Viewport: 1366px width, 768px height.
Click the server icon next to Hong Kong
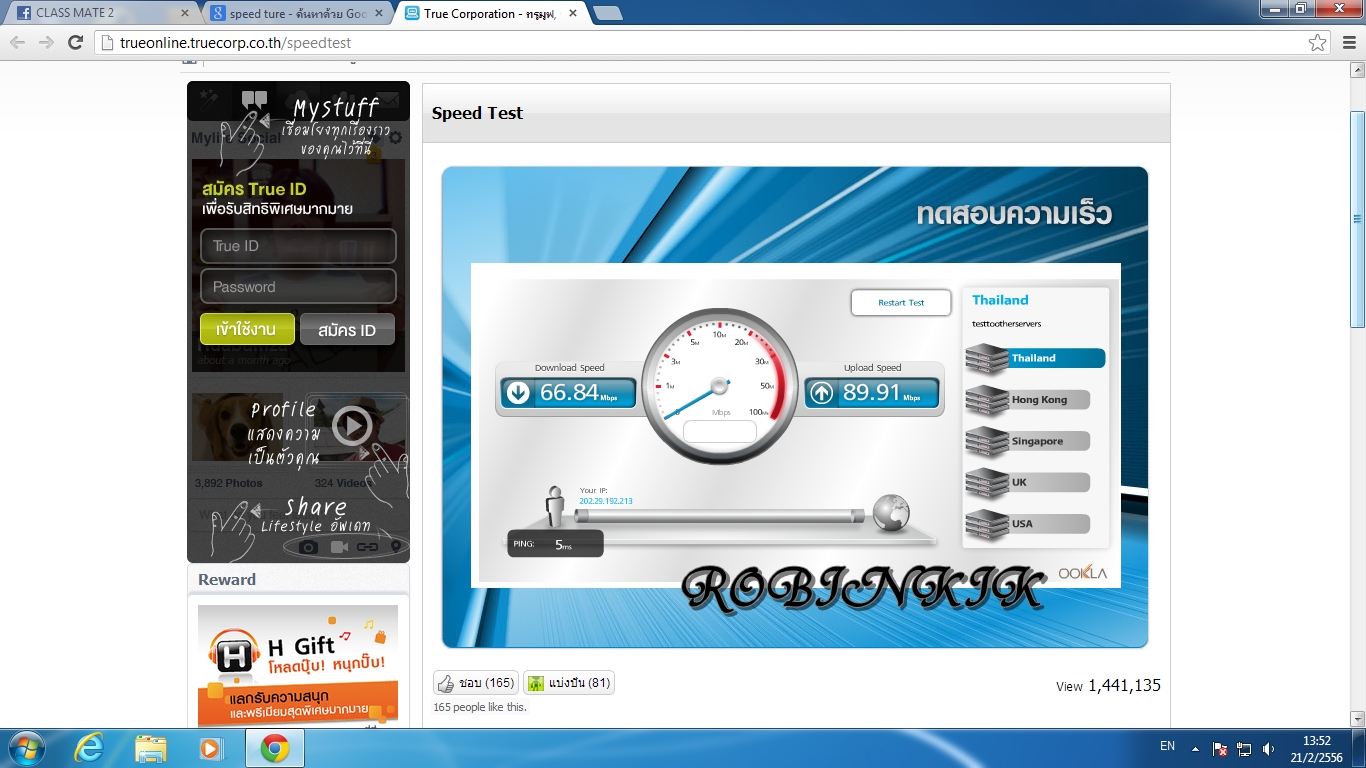click(987, 400)
